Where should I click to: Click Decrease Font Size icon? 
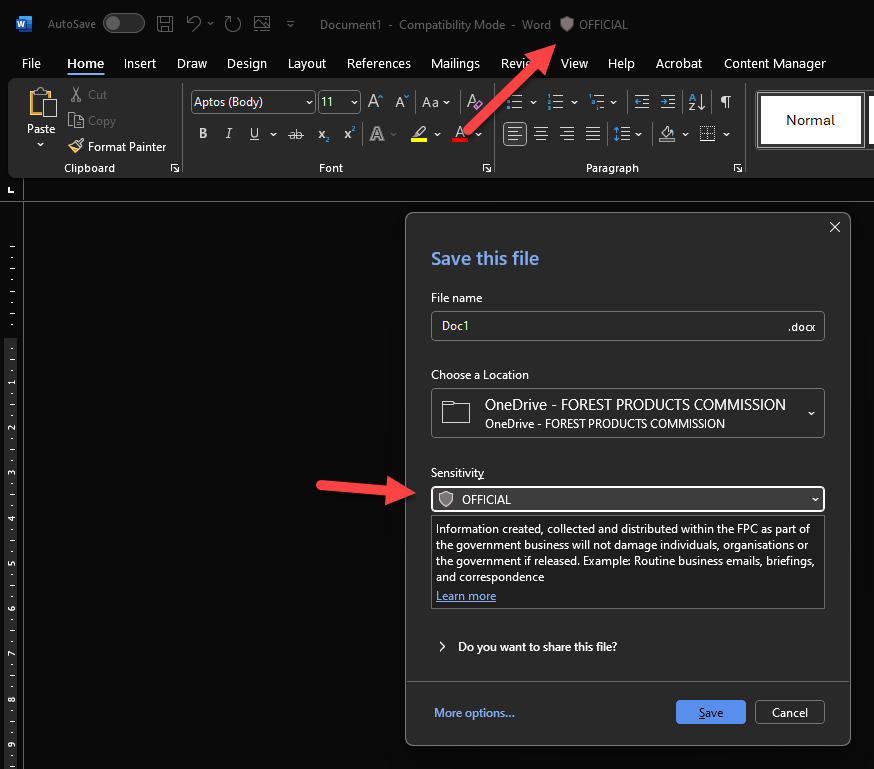pos(401,101)
